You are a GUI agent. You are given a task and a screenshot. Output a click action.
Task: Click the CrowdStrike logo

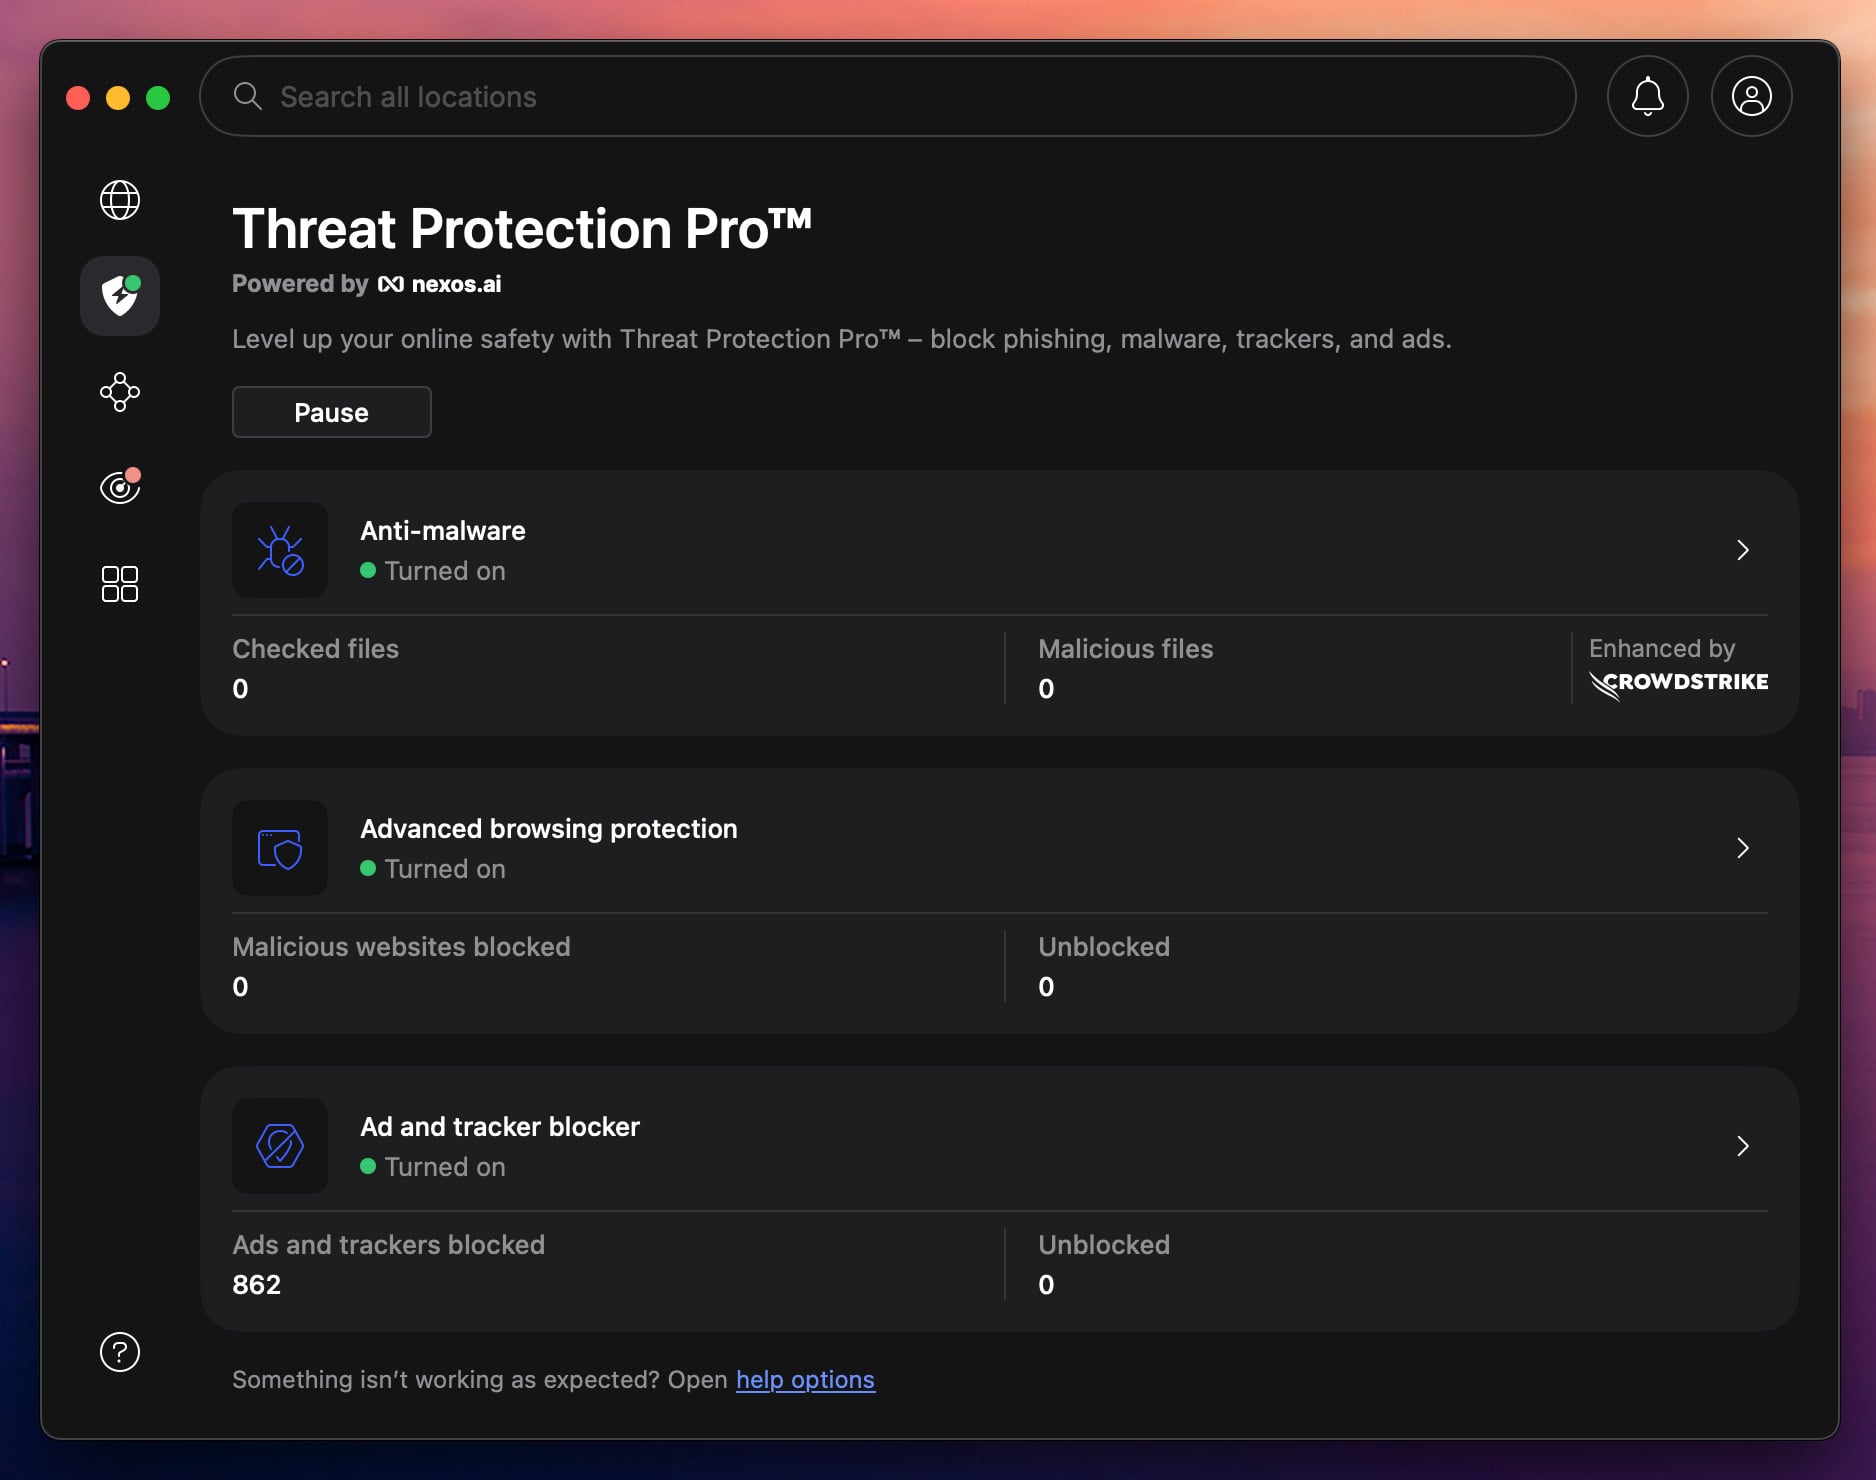pyautogui.click(x=1679, y=684)
